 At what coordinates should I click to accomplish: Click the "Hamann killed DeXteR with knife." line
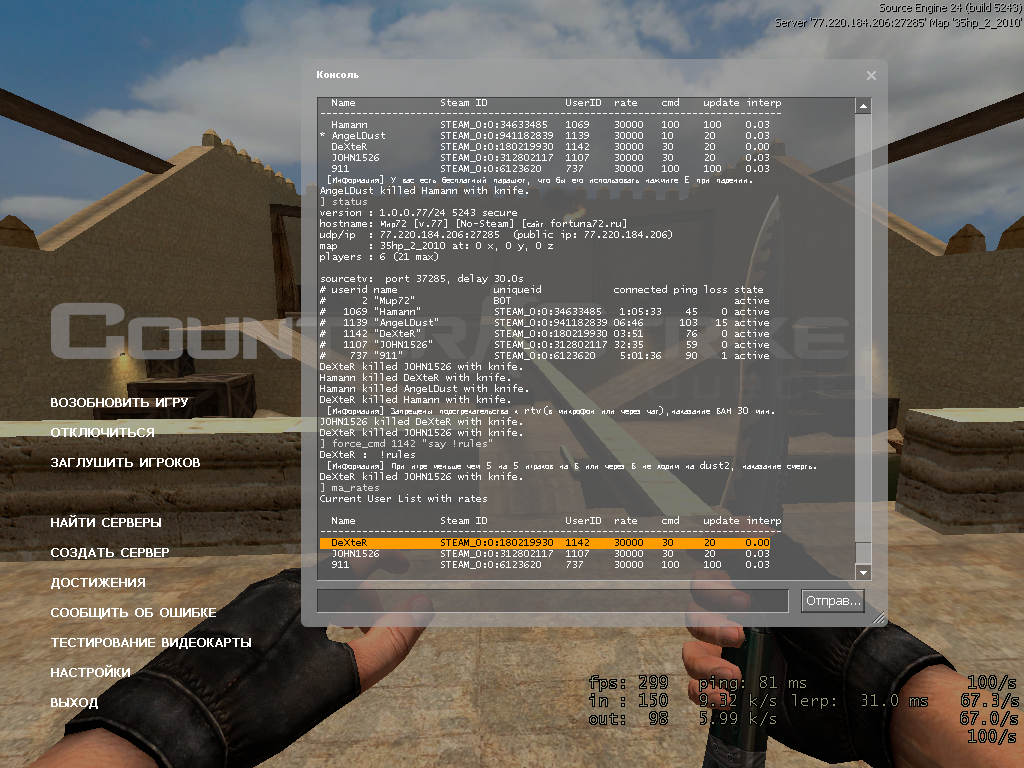(x=415, y=377)
